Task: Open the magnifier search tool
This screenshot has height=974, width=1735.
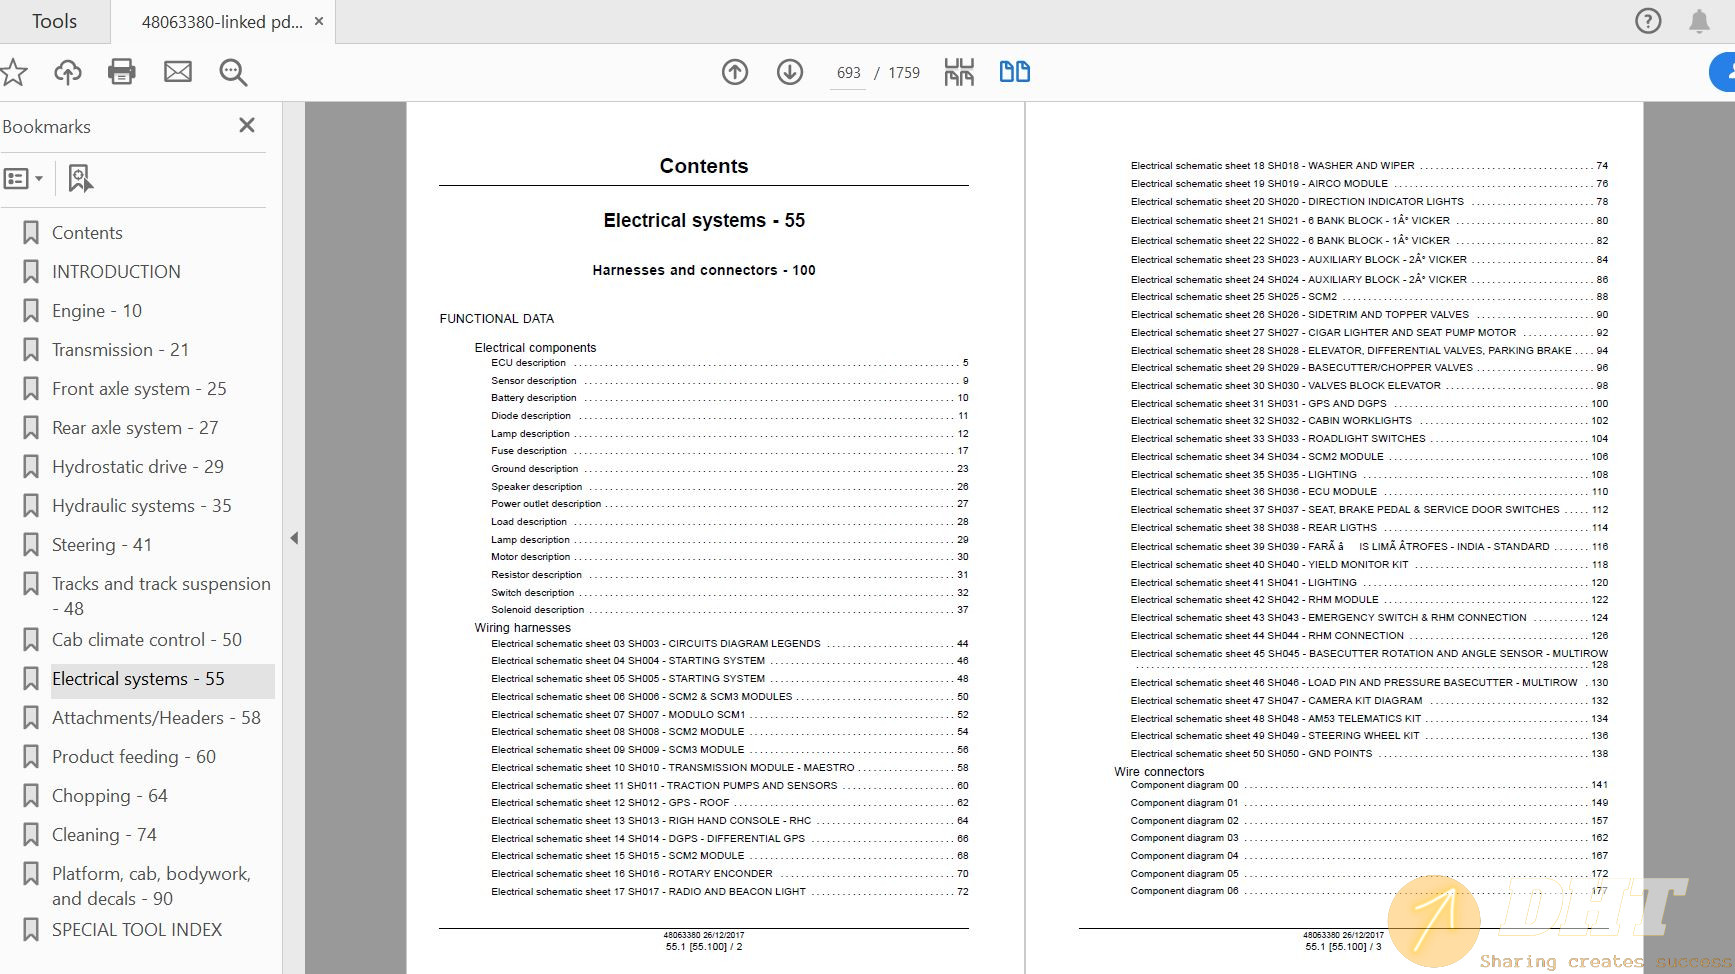Action: click(233, 72)
